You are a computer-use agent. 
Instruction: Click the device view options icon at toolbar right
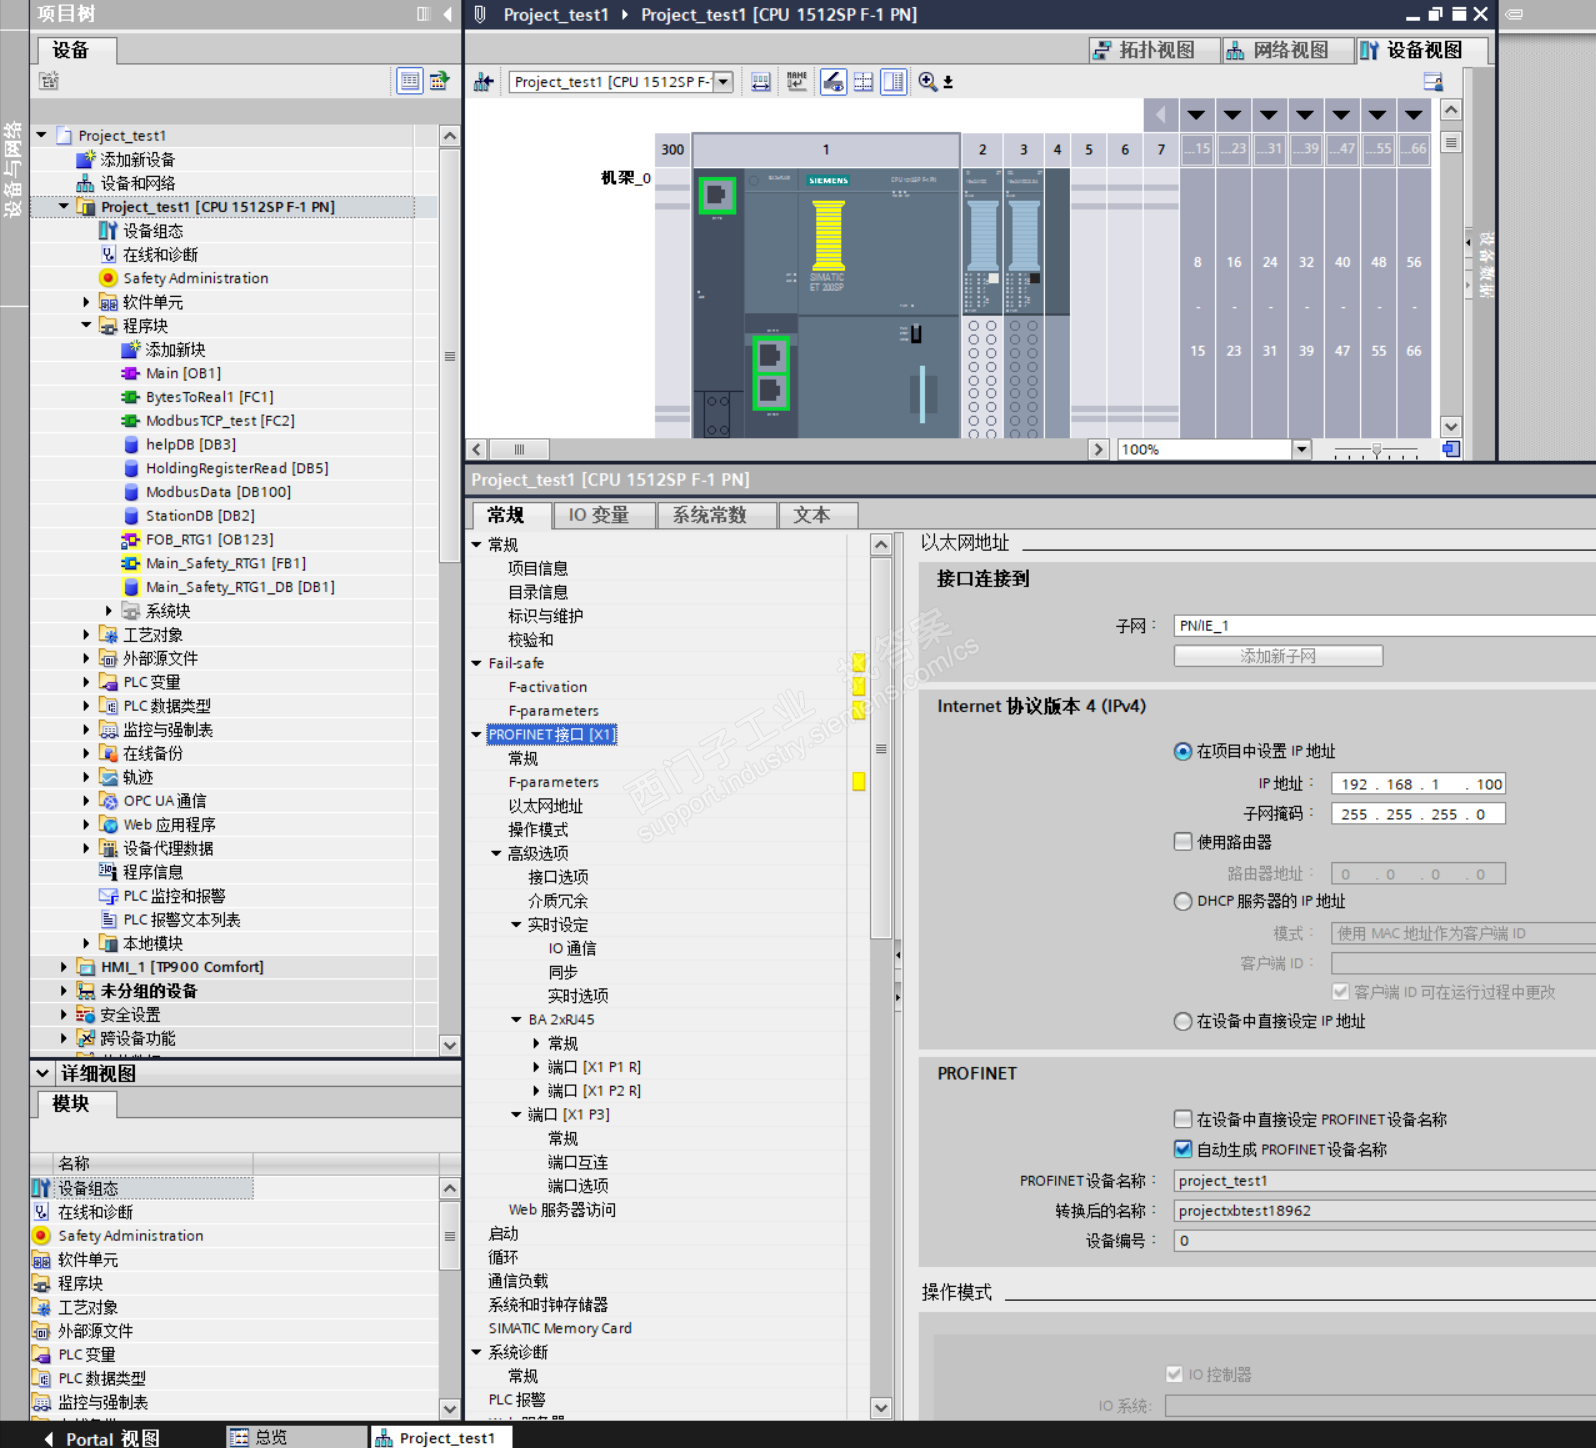pos(1433,82)
